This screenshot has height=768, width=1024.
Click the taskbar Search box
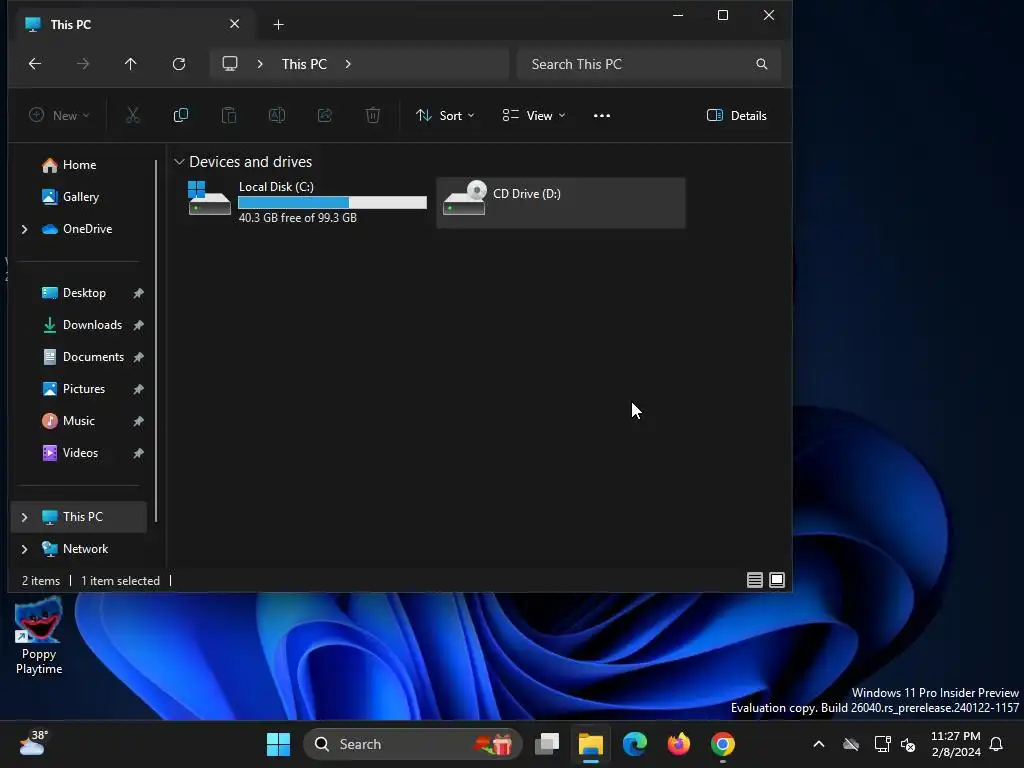click(413, 744)
